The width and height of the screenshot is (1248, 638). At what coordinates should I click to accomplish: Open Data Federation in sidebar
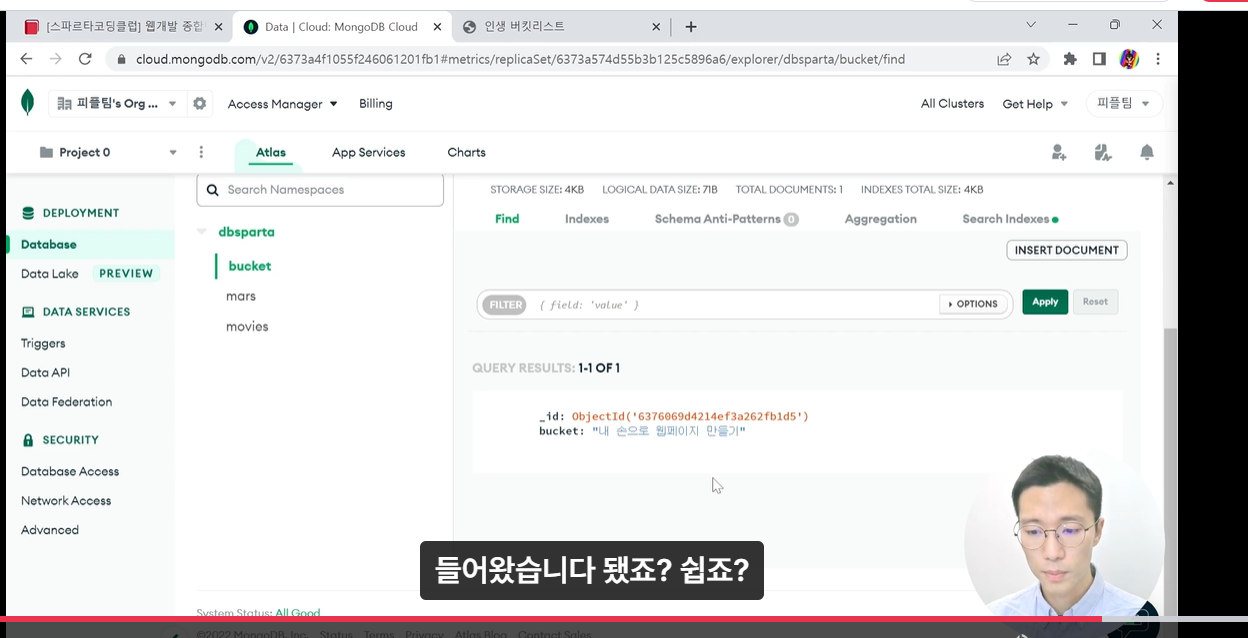click(x=66, y=402)
